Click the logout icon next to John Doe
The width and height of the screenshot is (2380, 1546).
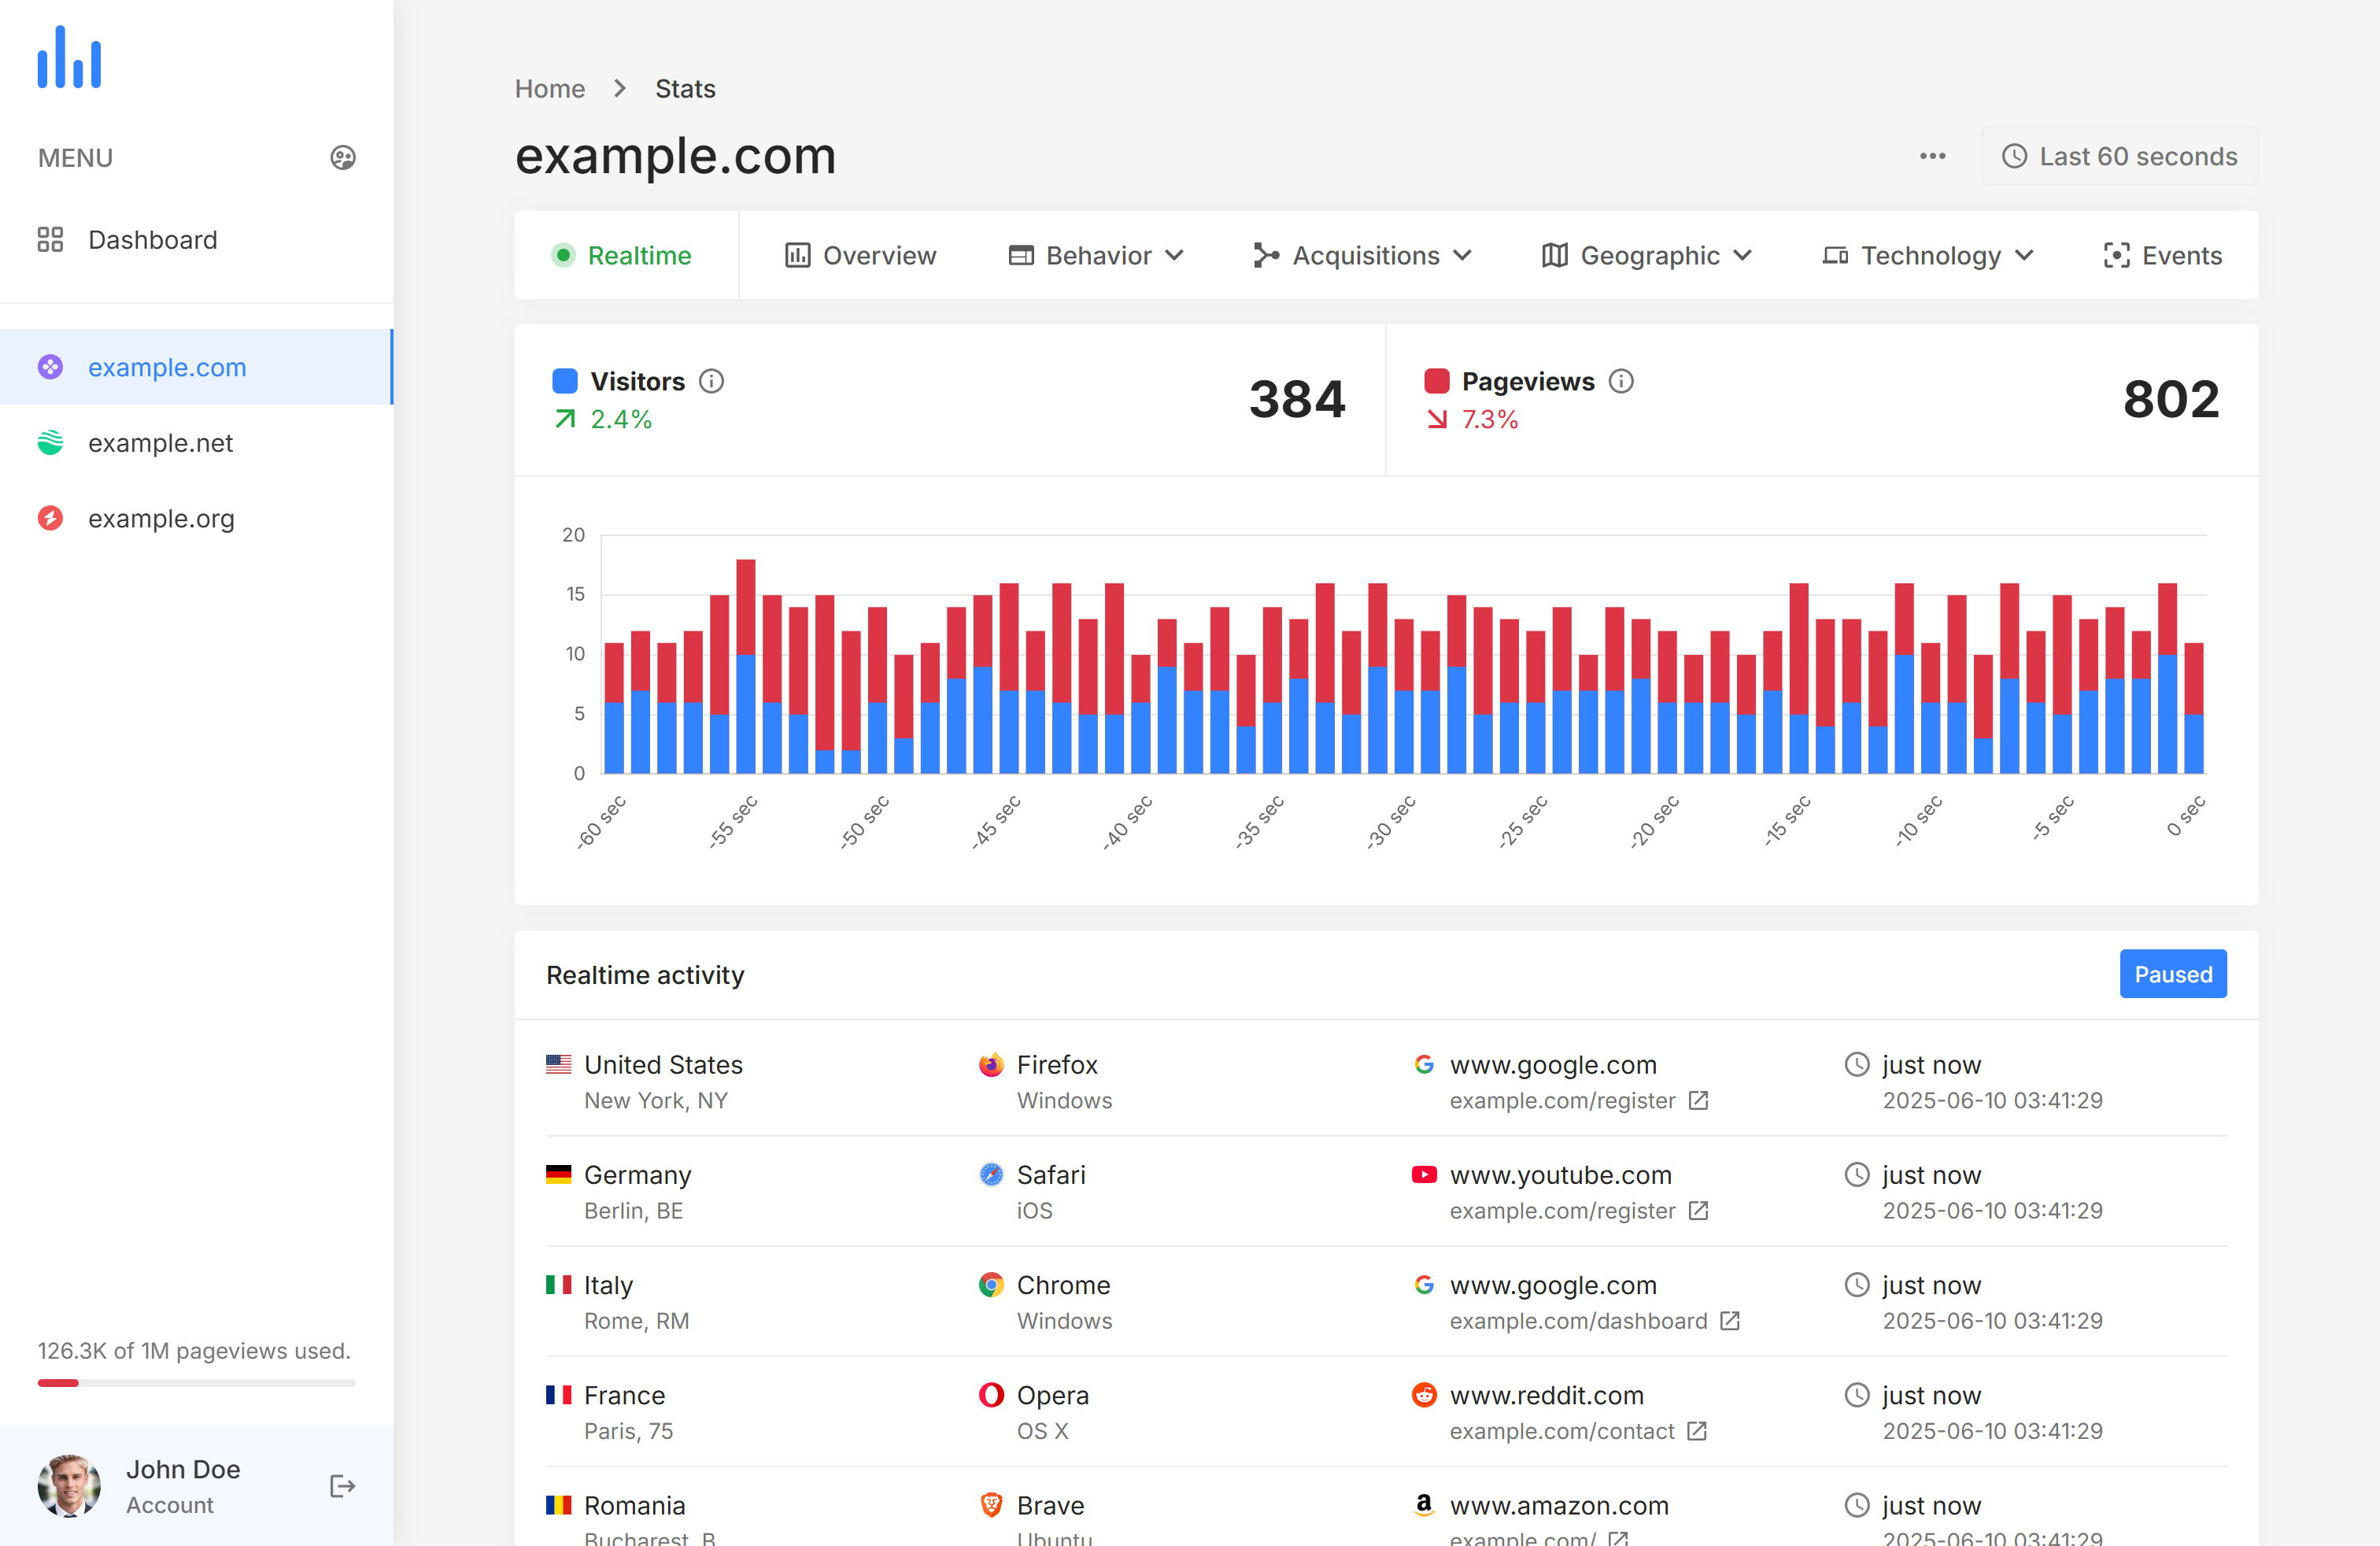click(342, 1486)
